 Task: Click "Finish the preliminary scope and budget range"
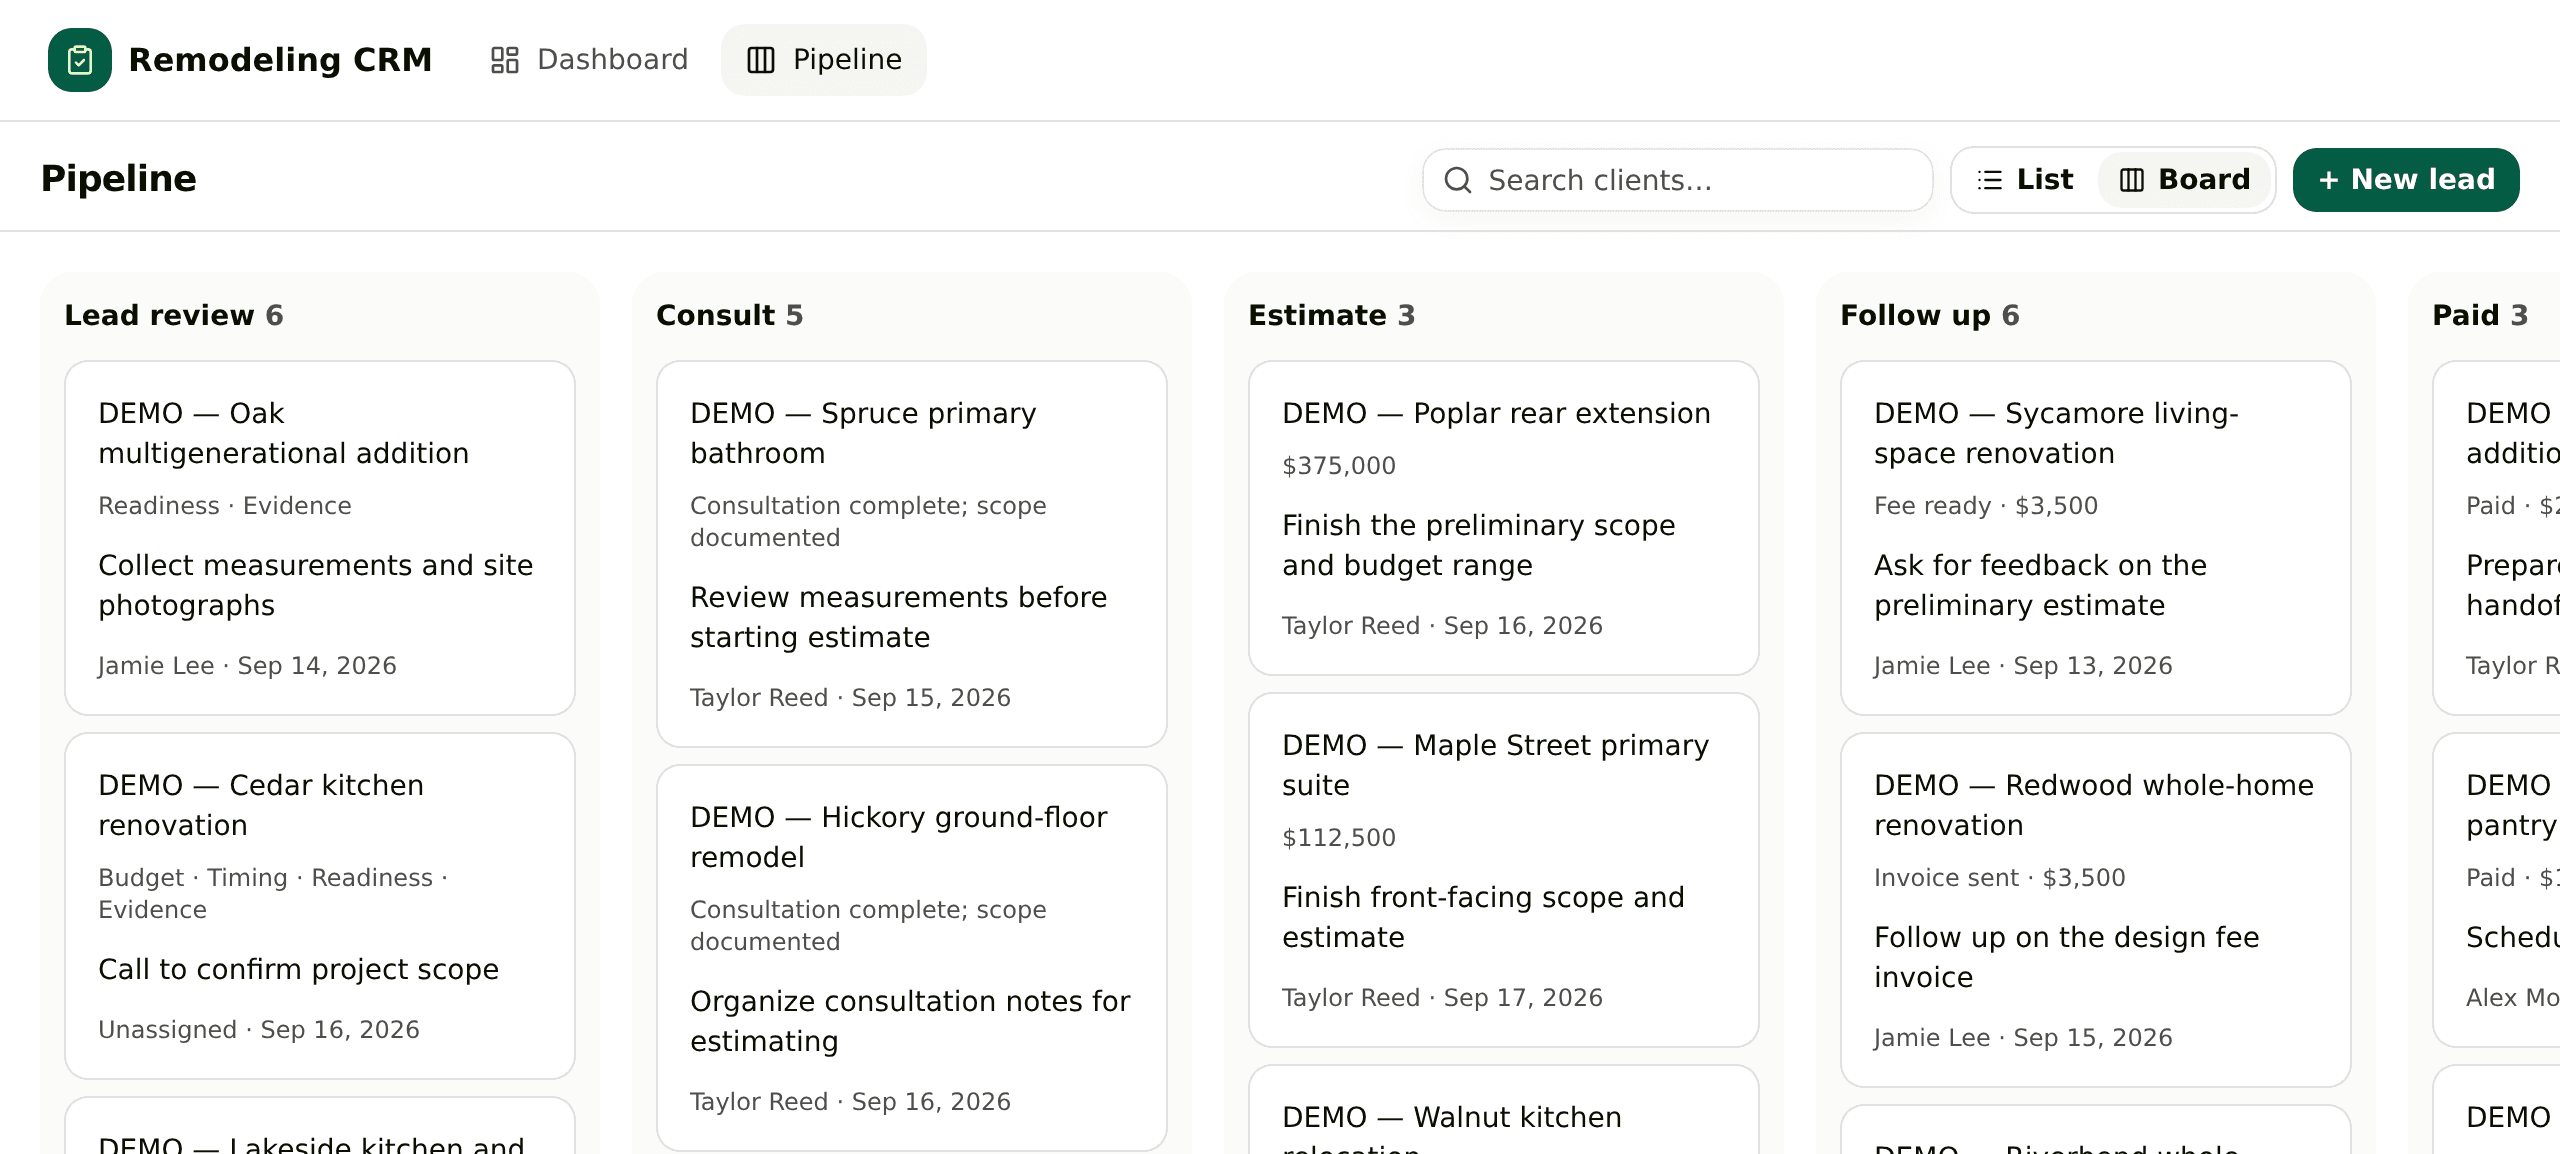pyautogui.click(x=1479, y=545)
